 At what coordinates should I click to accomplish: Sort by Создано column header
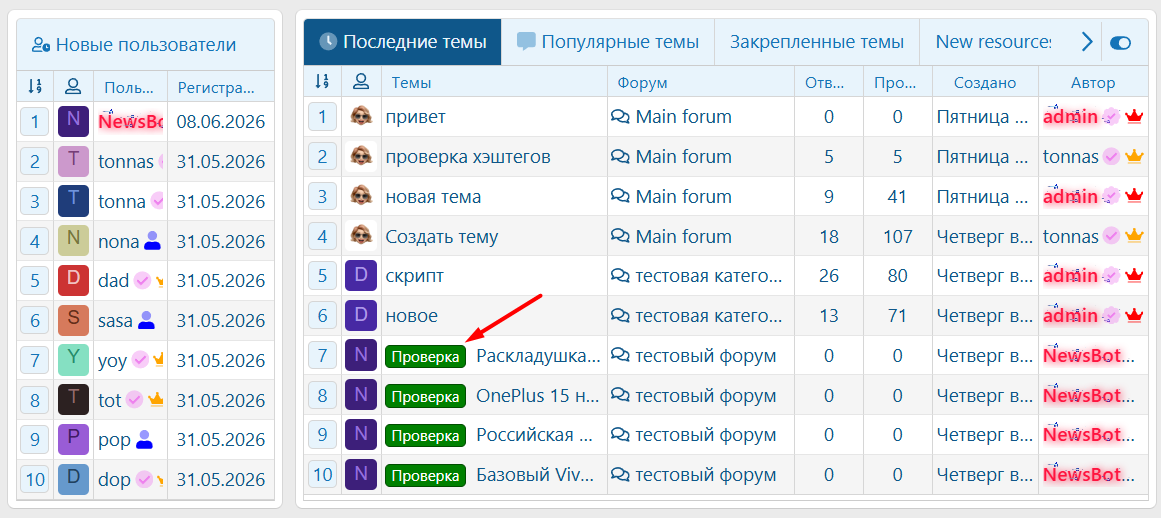click(985, 83)
